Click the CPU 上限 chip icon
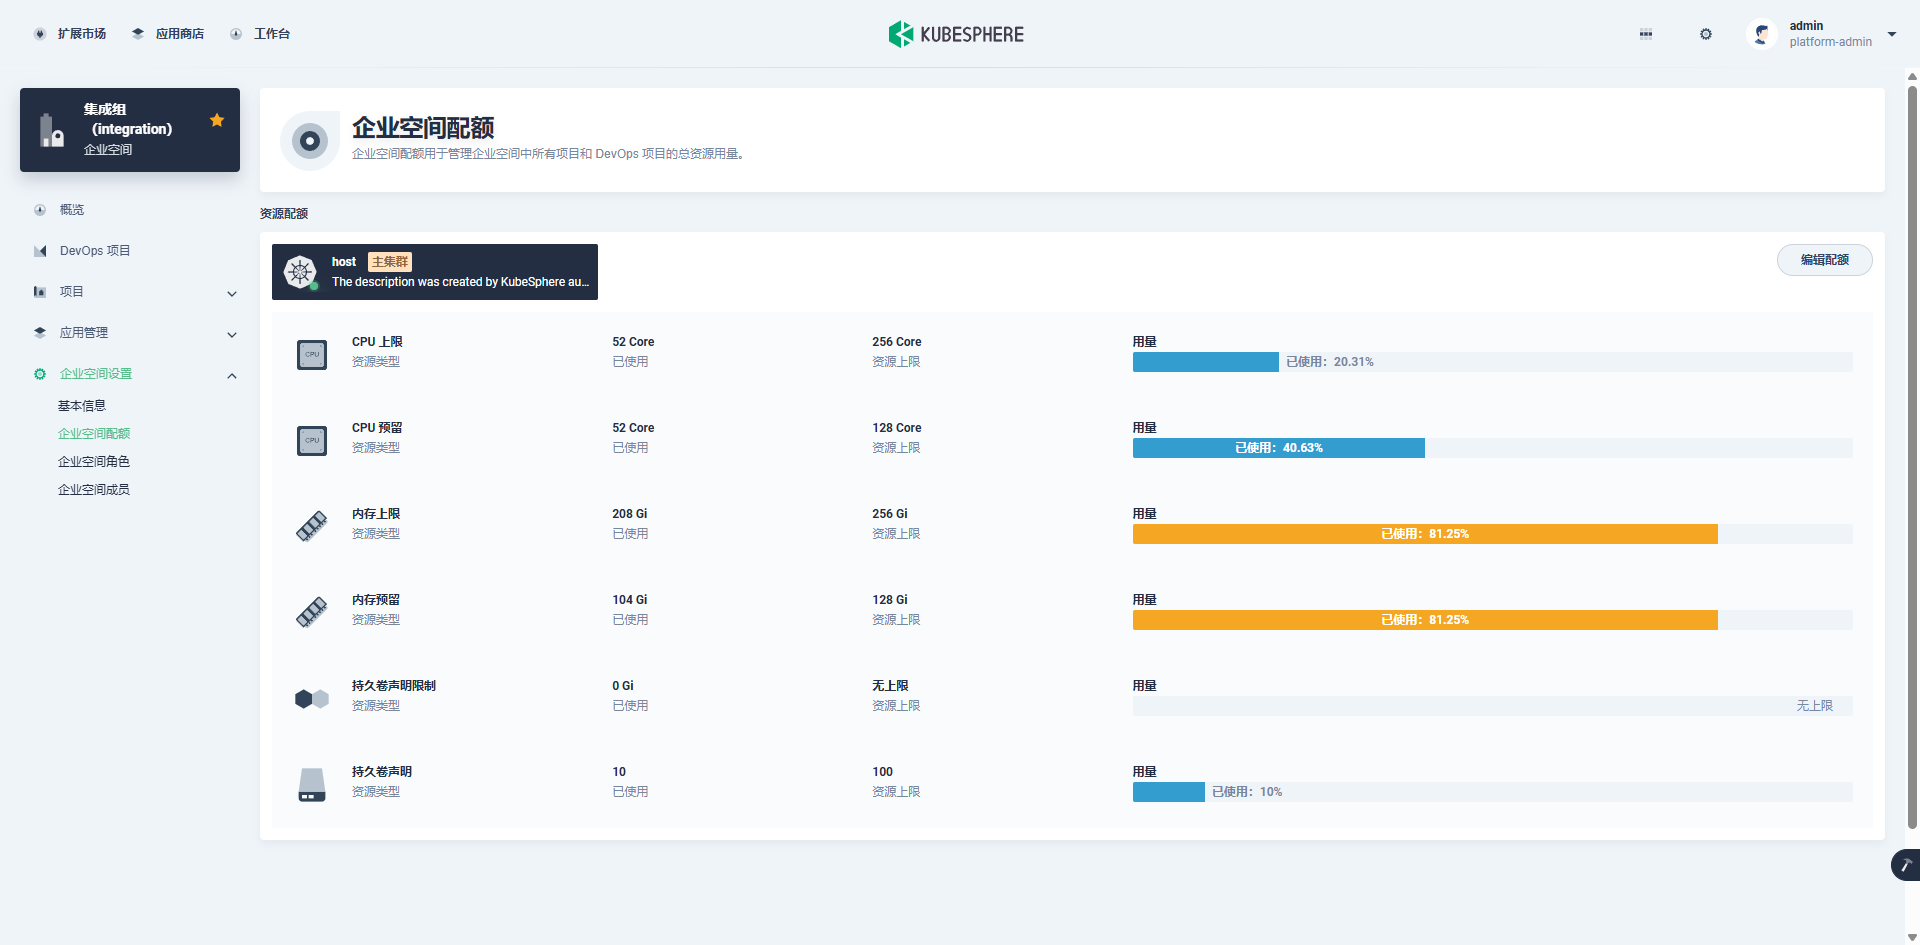Screen dimensions: 1920x945 [x=312, y=354]
